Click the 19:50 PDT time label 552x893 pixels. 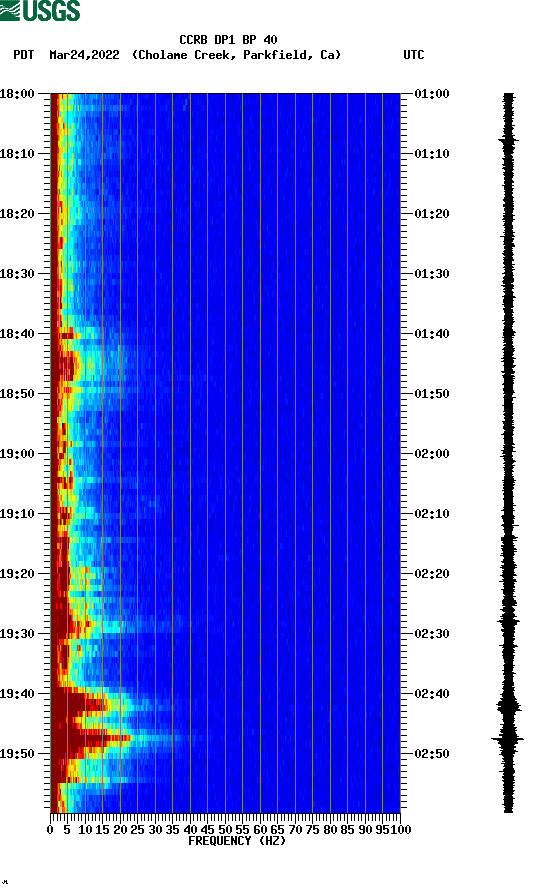tap(17, 753)
